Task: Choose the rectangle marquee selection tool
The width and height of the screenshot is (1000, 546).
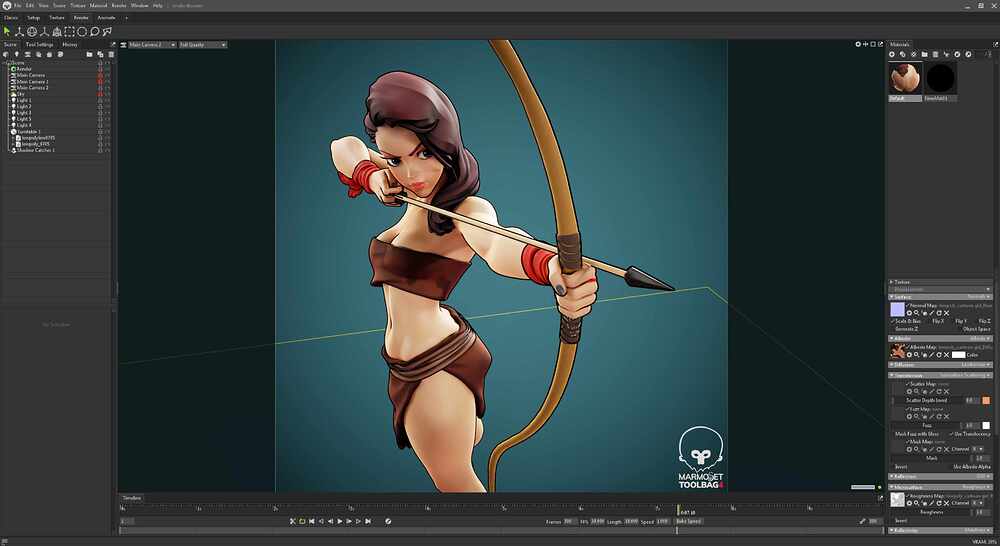Action: 69,31
